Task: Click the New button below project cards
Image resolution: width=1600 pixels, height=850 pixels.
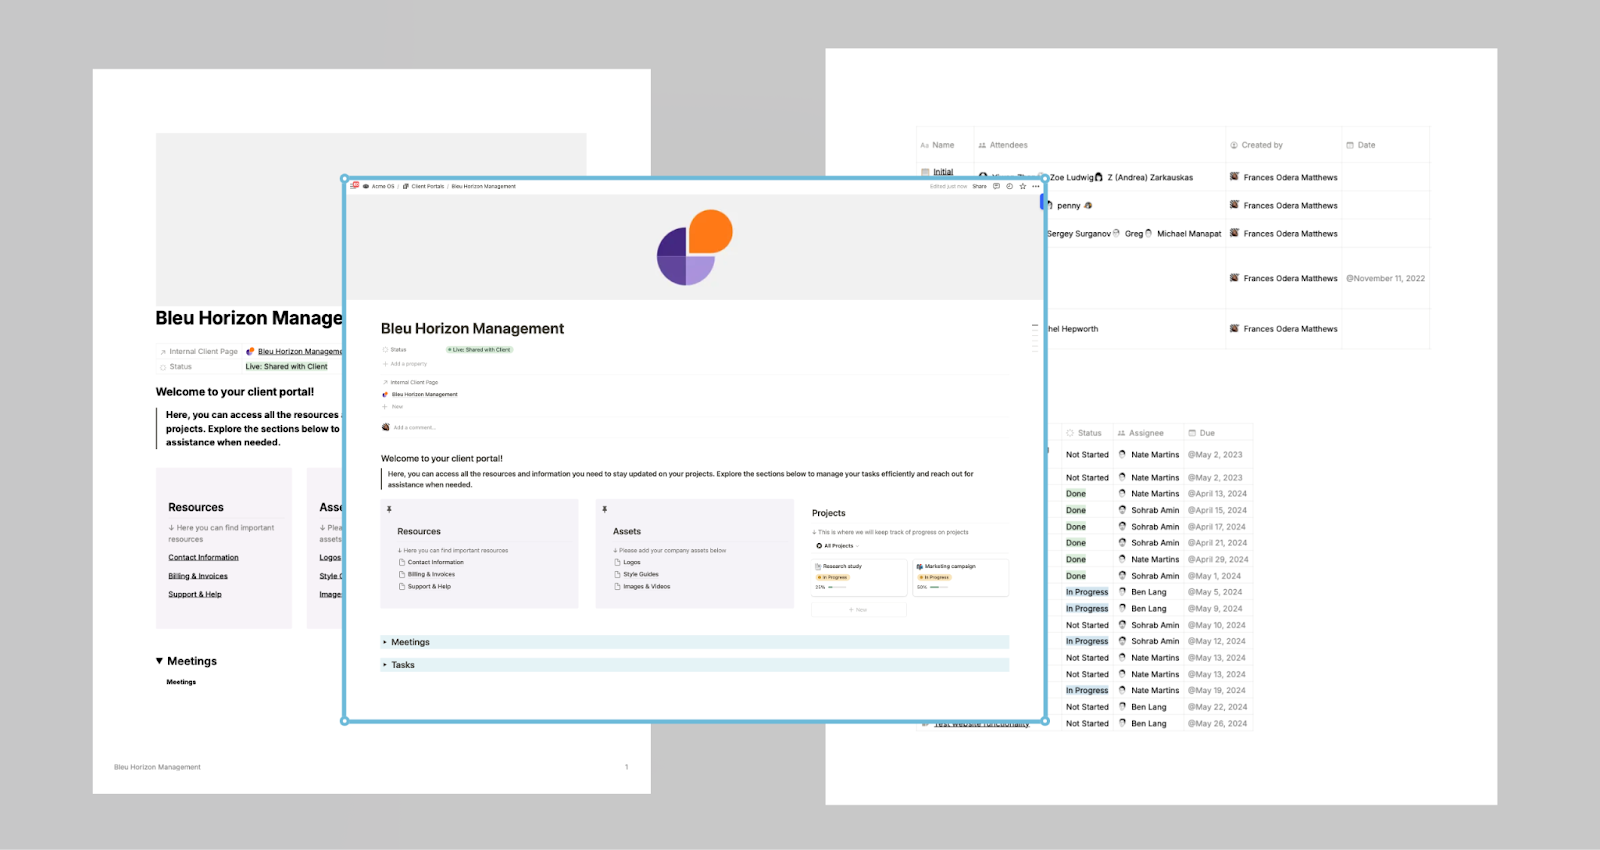Action: [859, 609]
